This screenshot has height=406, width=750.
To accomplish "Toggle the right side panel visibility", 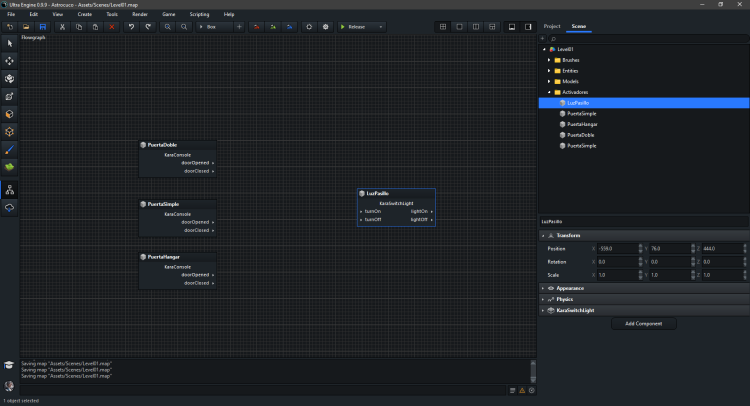I will click(527, 26).
